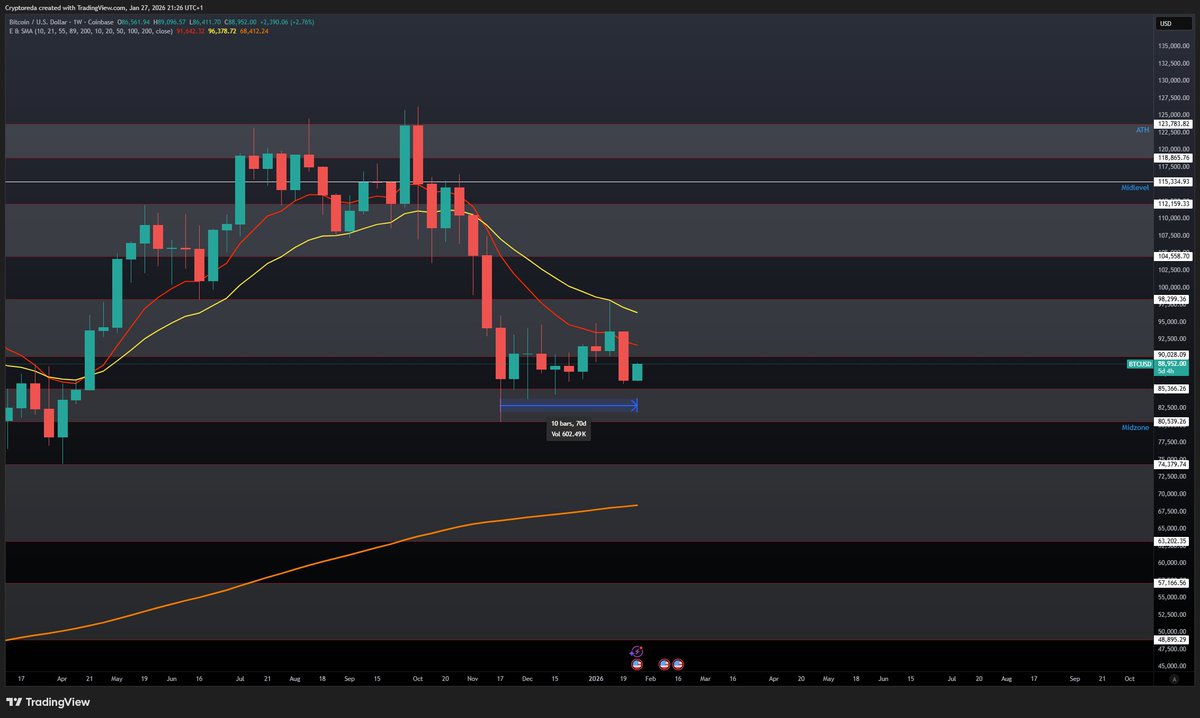Toggle the 5d 4h countdown on the price scale
Screen dimensions: 1200x718
pos(1166,371)
